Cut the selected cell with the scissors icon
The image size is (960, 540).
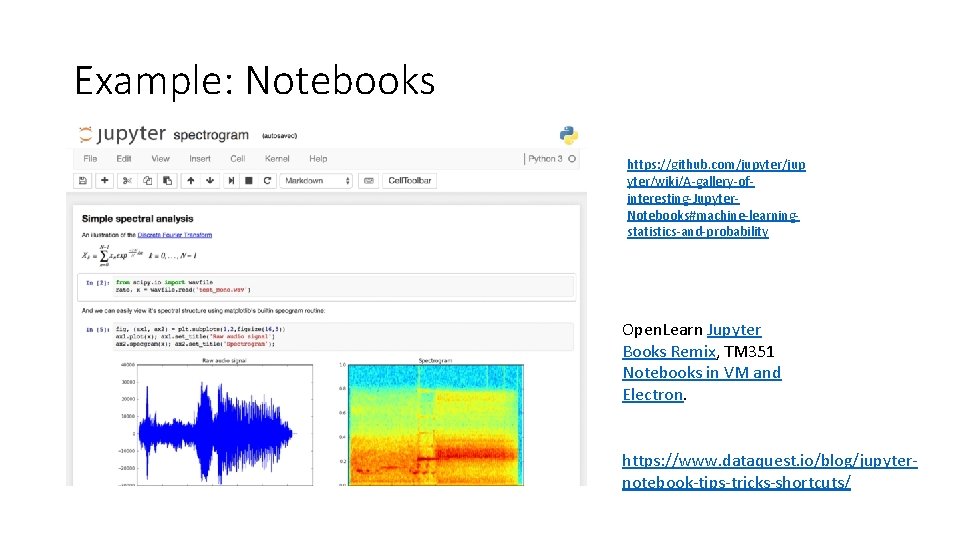coord(127,181)
